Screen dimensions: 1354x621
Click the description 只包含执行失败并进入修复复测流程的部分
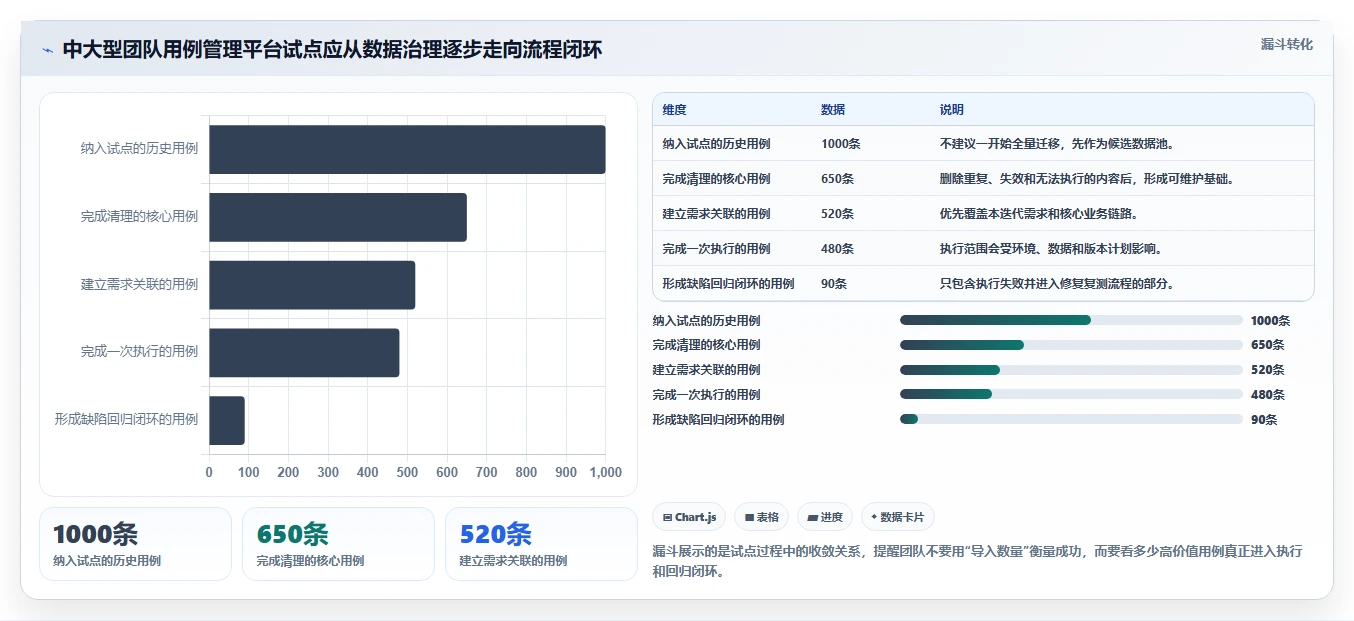tap(1056, 284)
